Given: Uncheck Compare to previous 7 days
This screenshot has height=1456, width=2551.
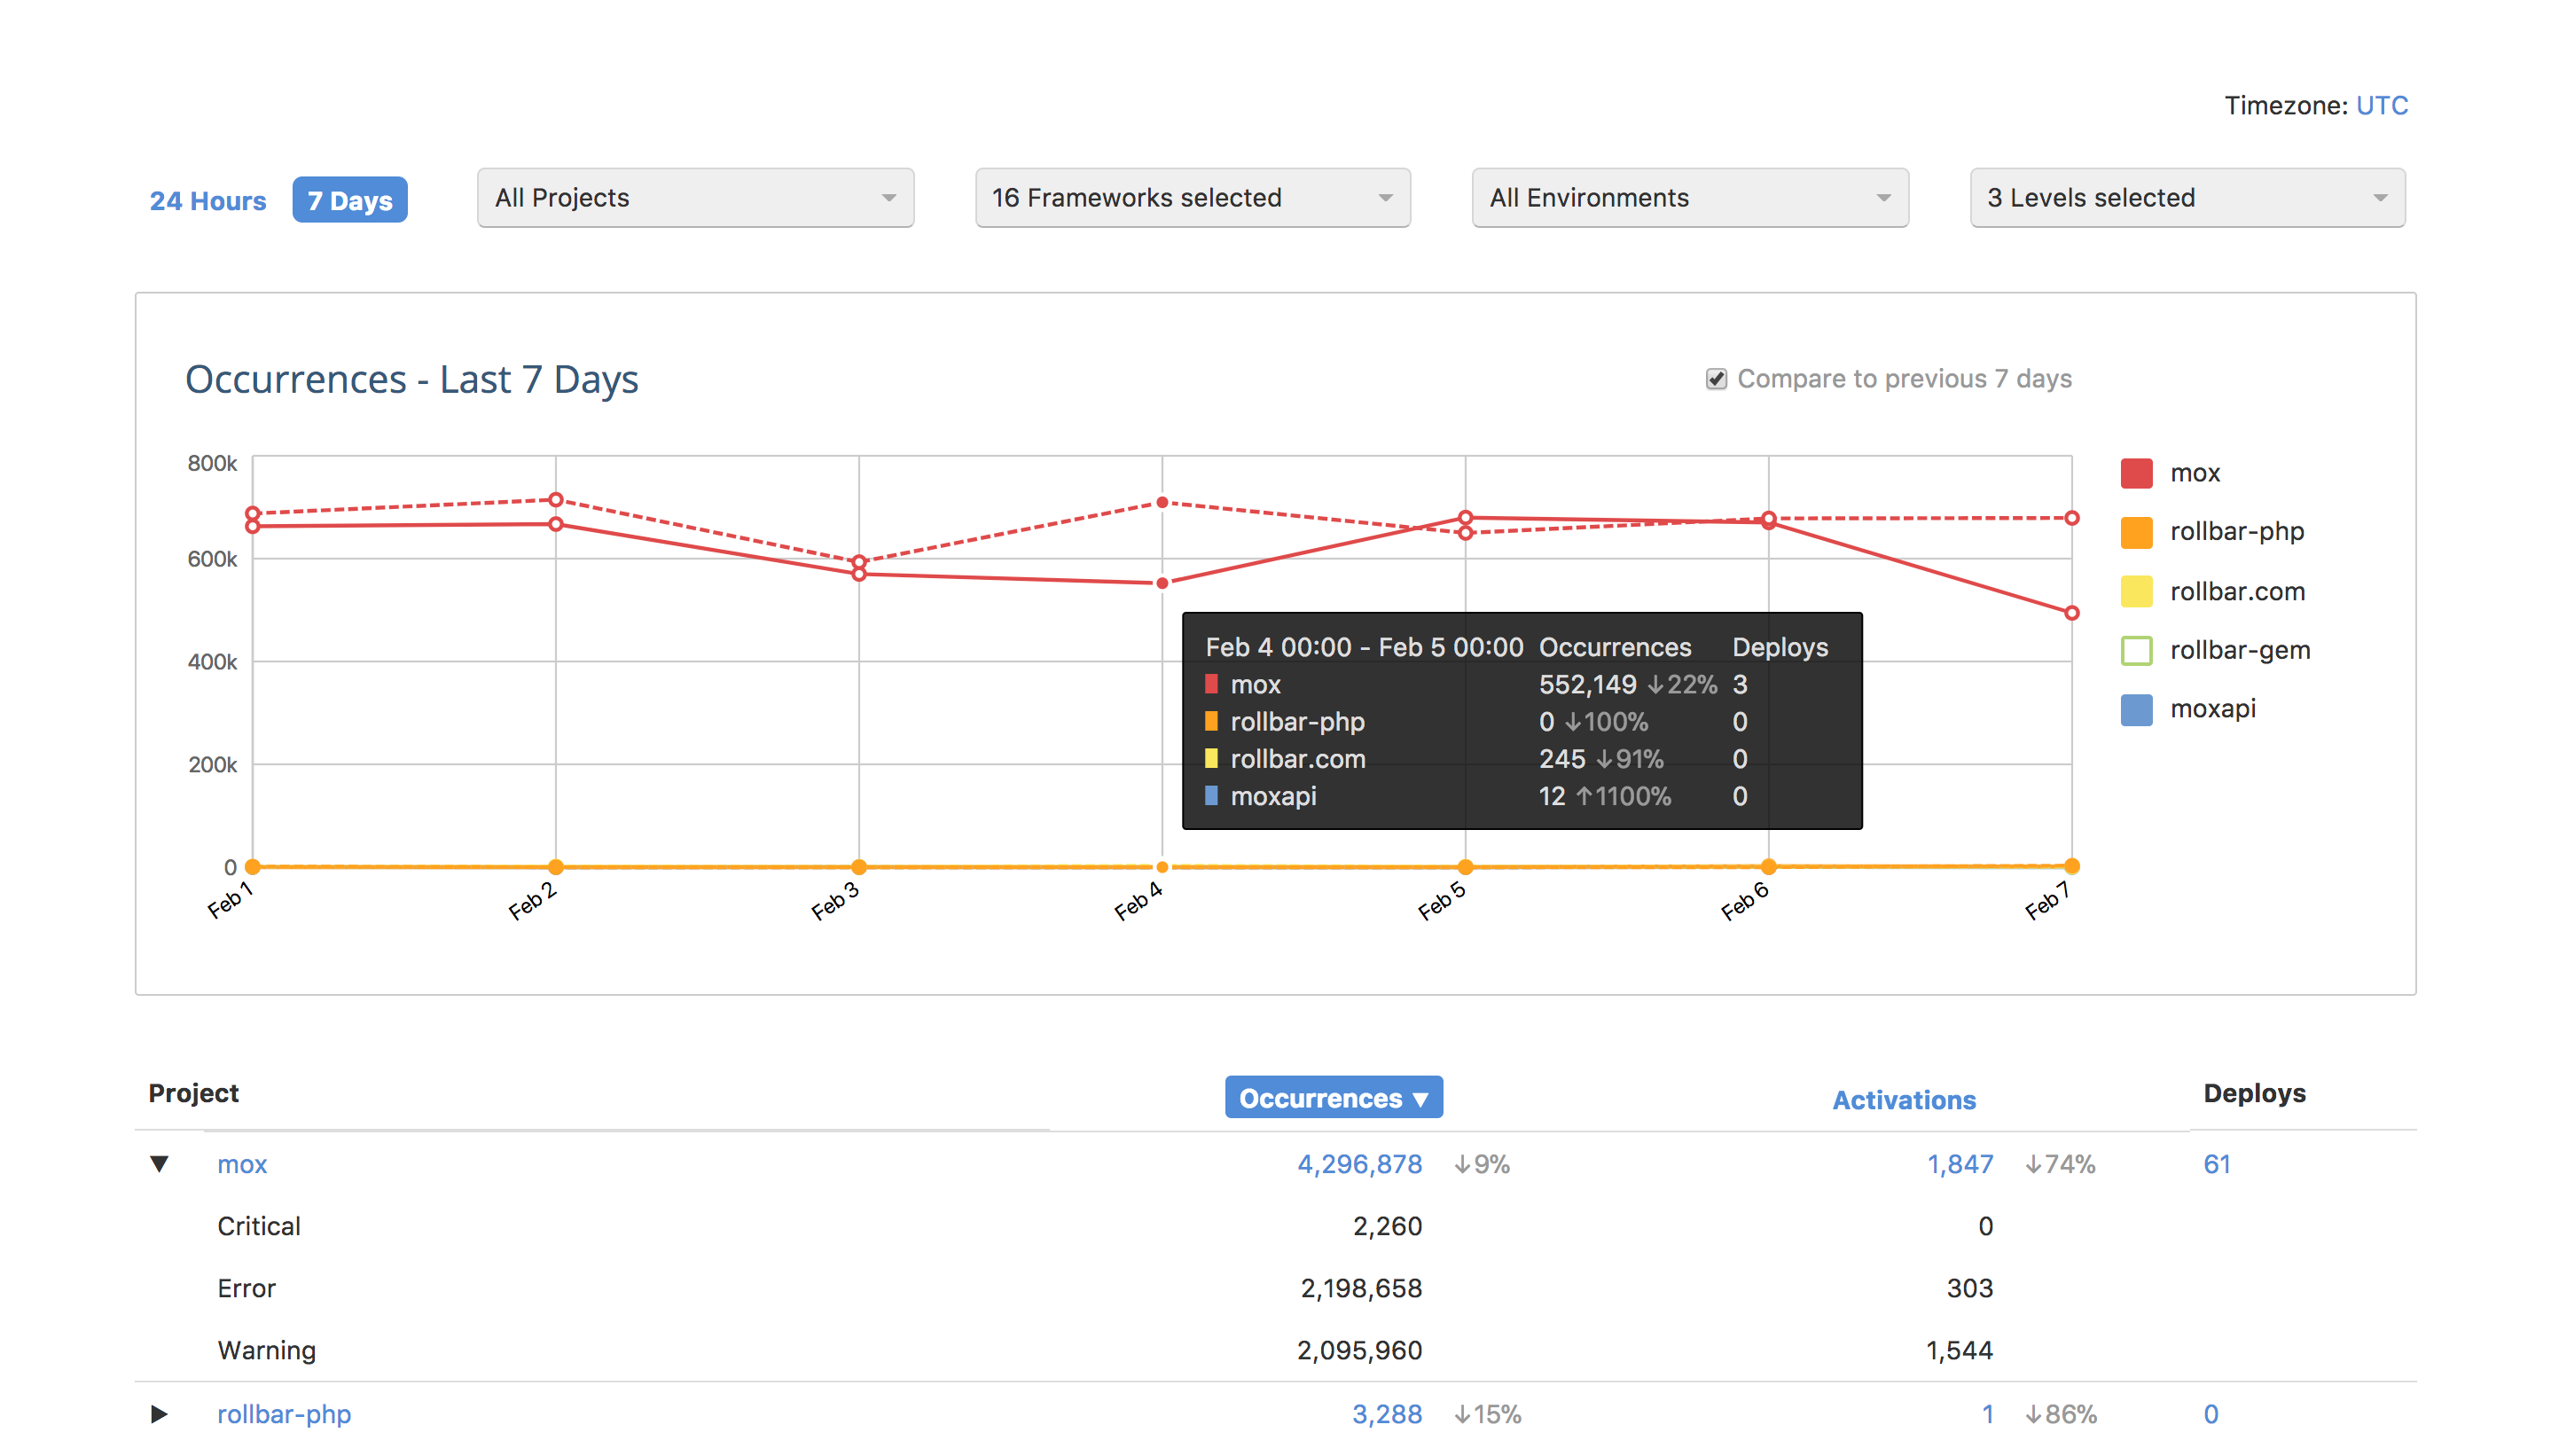Looking at the screenshot, I should 1715,379.
